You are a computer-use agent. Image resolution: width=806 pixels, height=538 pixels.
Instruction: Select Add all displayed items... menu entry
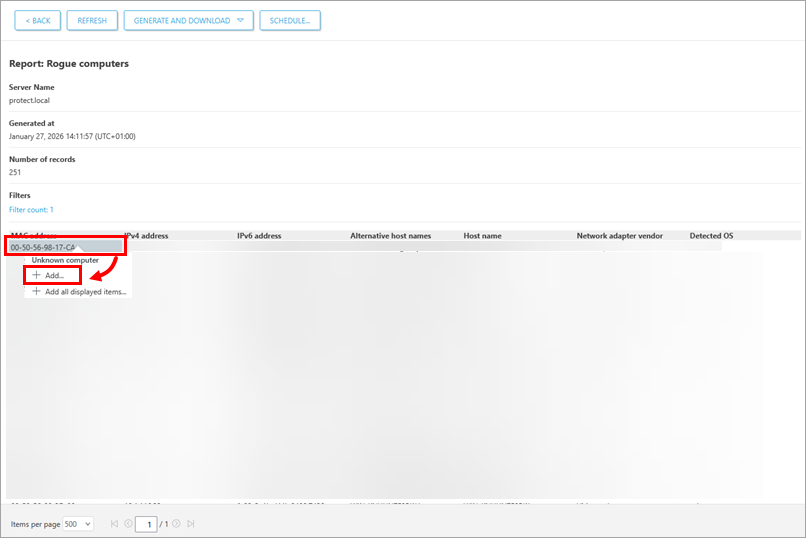[x=85, y=292]
